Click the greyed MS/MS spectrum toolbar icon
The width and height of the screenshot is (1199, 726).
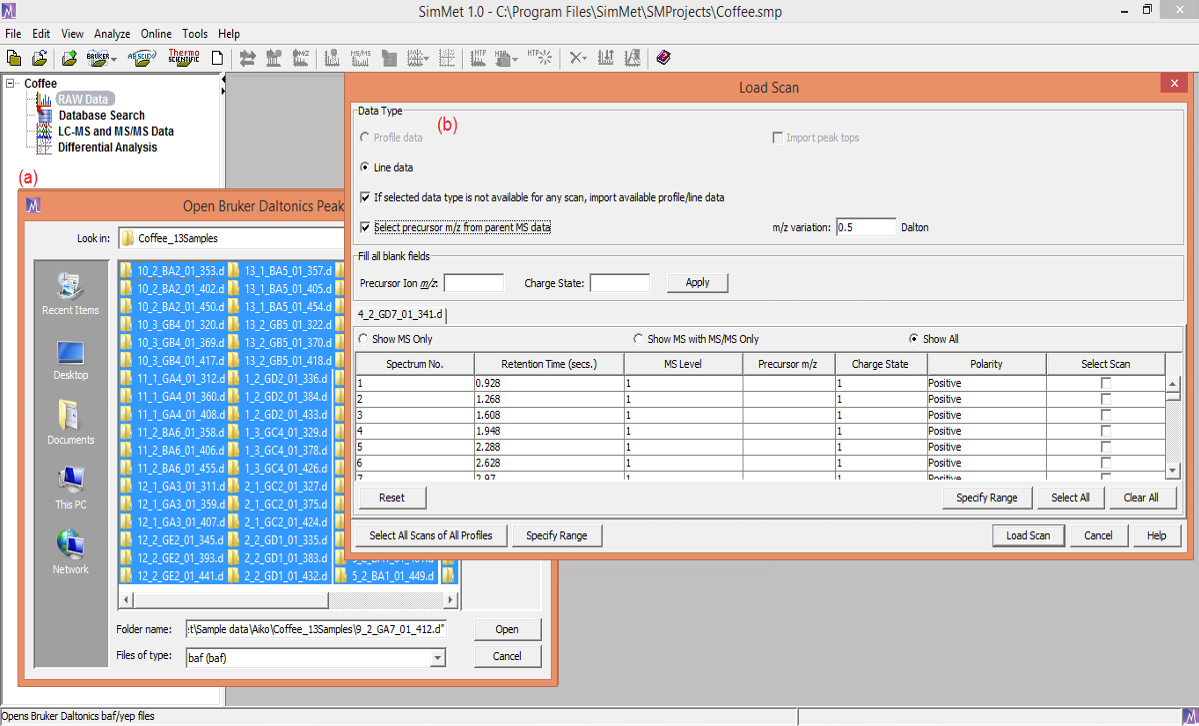tap(360, 58)
